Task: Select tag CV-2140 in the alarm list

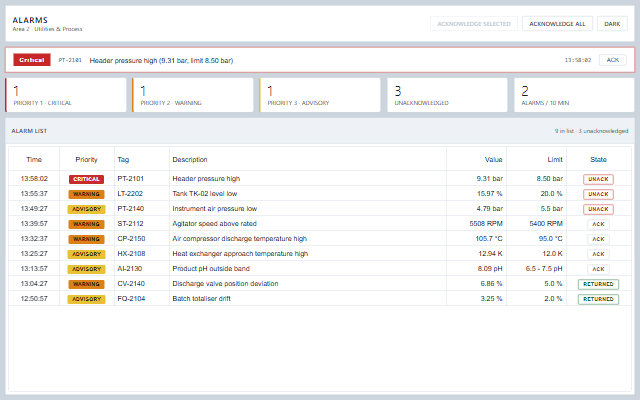Action: [x=131, y=284]
